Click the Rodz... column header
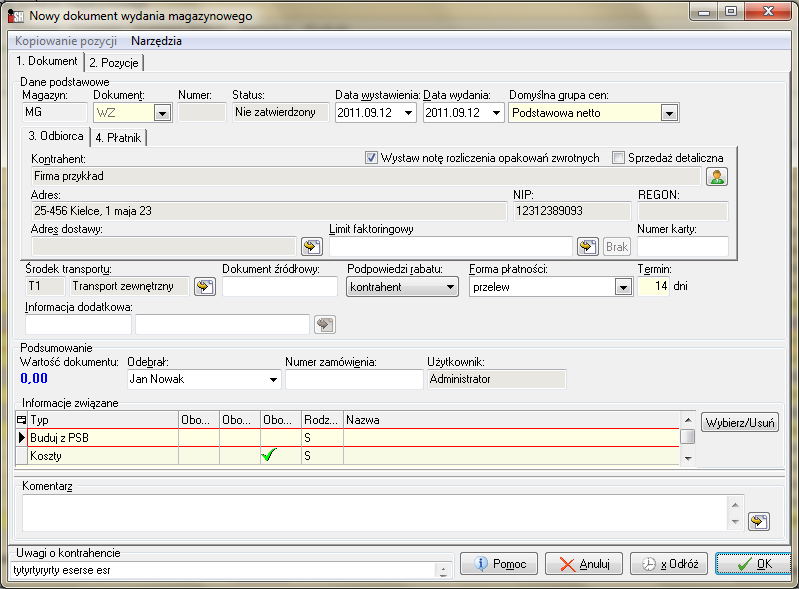Image resolution: width=799 pixels, height=589 pixels. coord(322,420)
